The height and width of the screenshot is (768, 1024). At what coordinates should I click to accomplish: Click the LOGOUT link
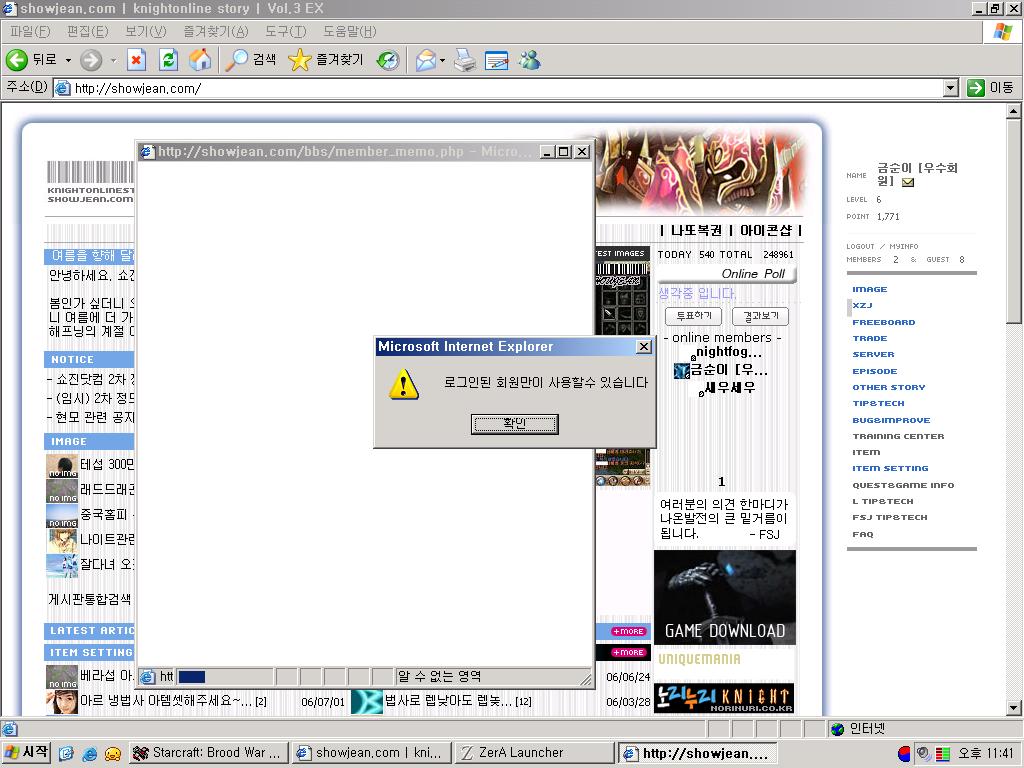click(860, 246)
